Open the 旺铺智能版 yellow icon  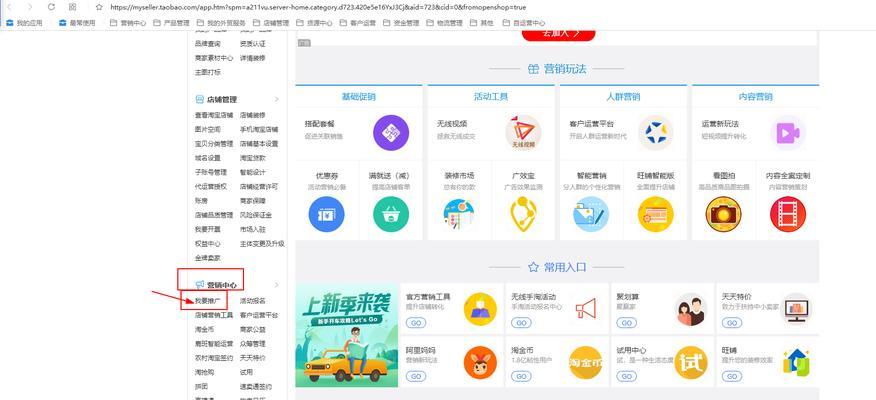pyautogui.click(x=655, y=214)
